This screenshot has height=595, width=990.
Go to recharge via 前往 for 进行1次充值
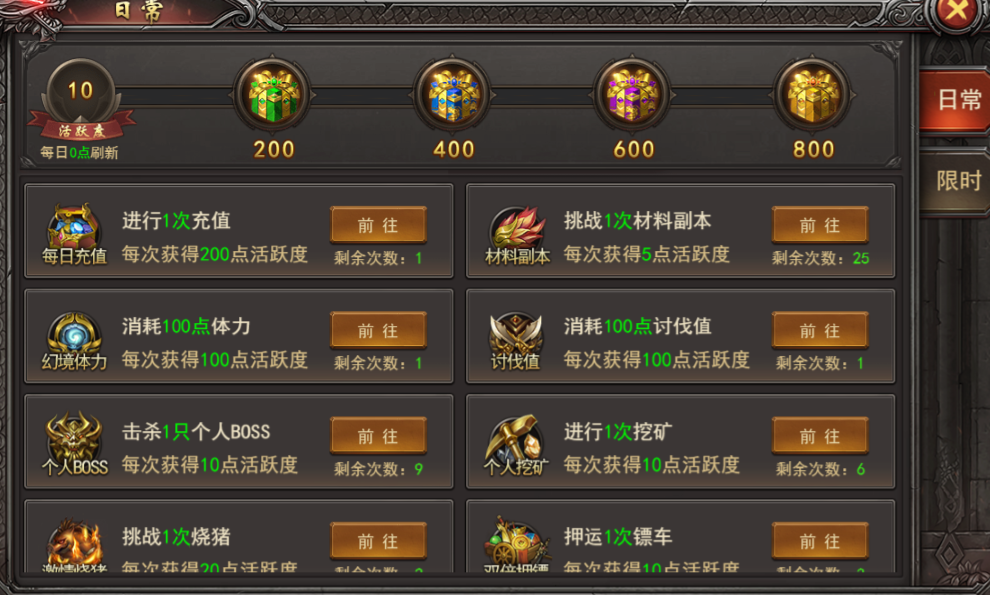coord(378,225)
